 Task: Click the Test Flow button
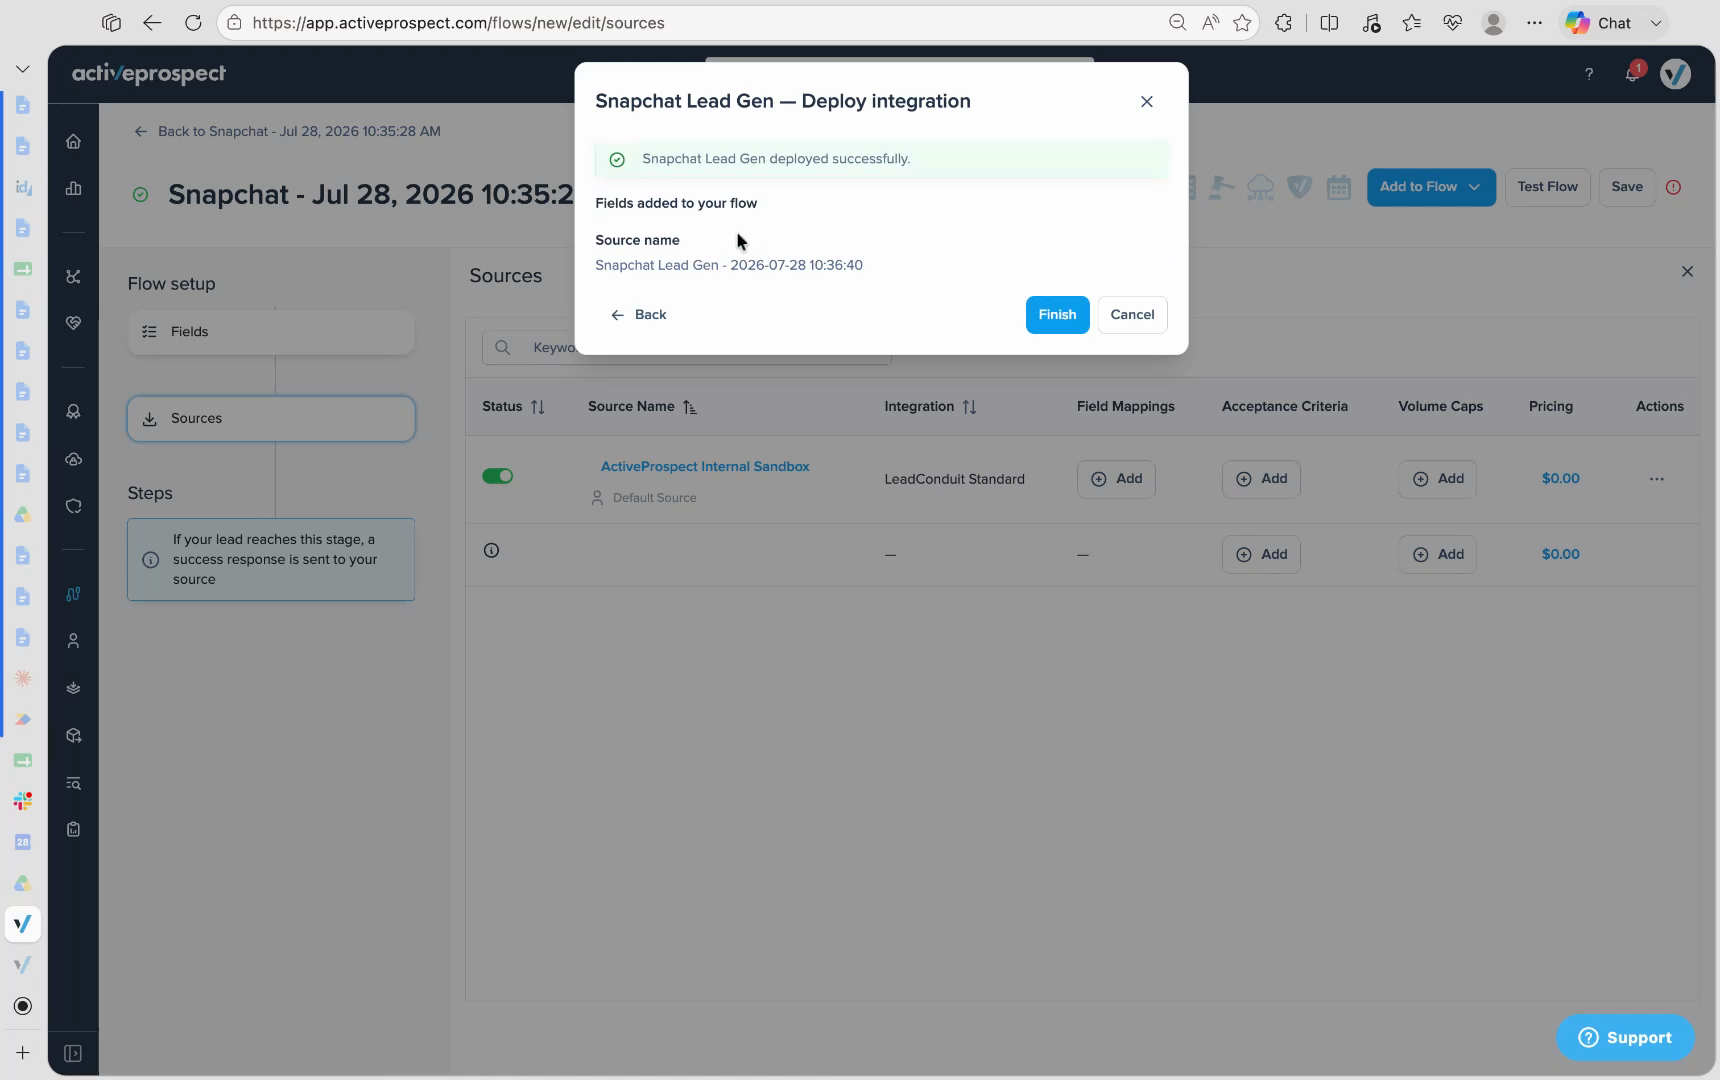pyautogui.click(x=1547, y=187)
